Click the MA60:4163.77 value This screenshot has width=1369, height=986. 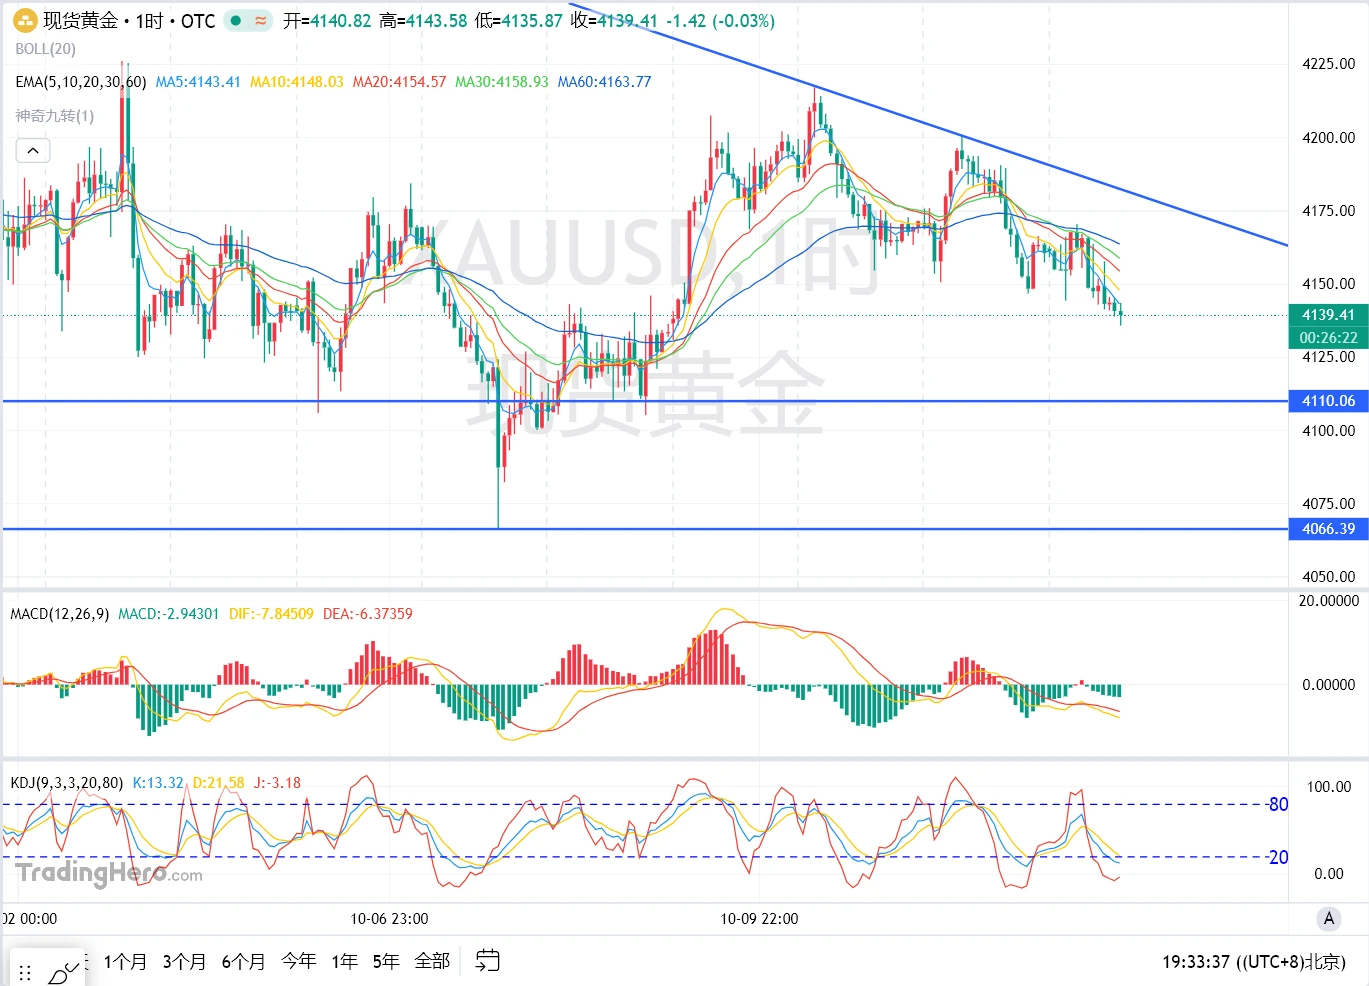[x=605, y=82]
